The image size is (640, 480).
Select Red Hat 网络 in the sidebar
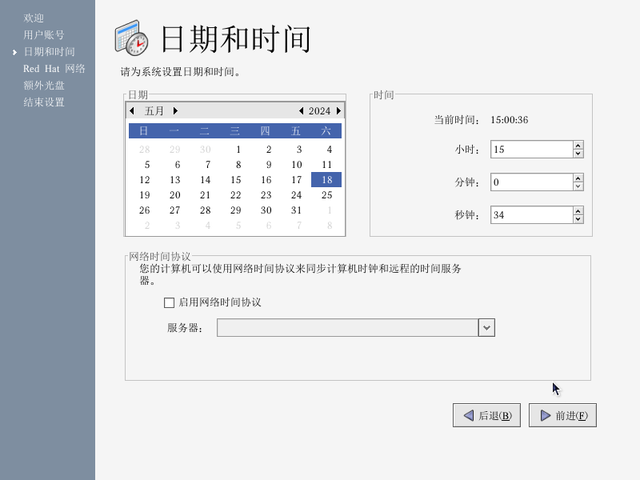click(x=54, y=69)
